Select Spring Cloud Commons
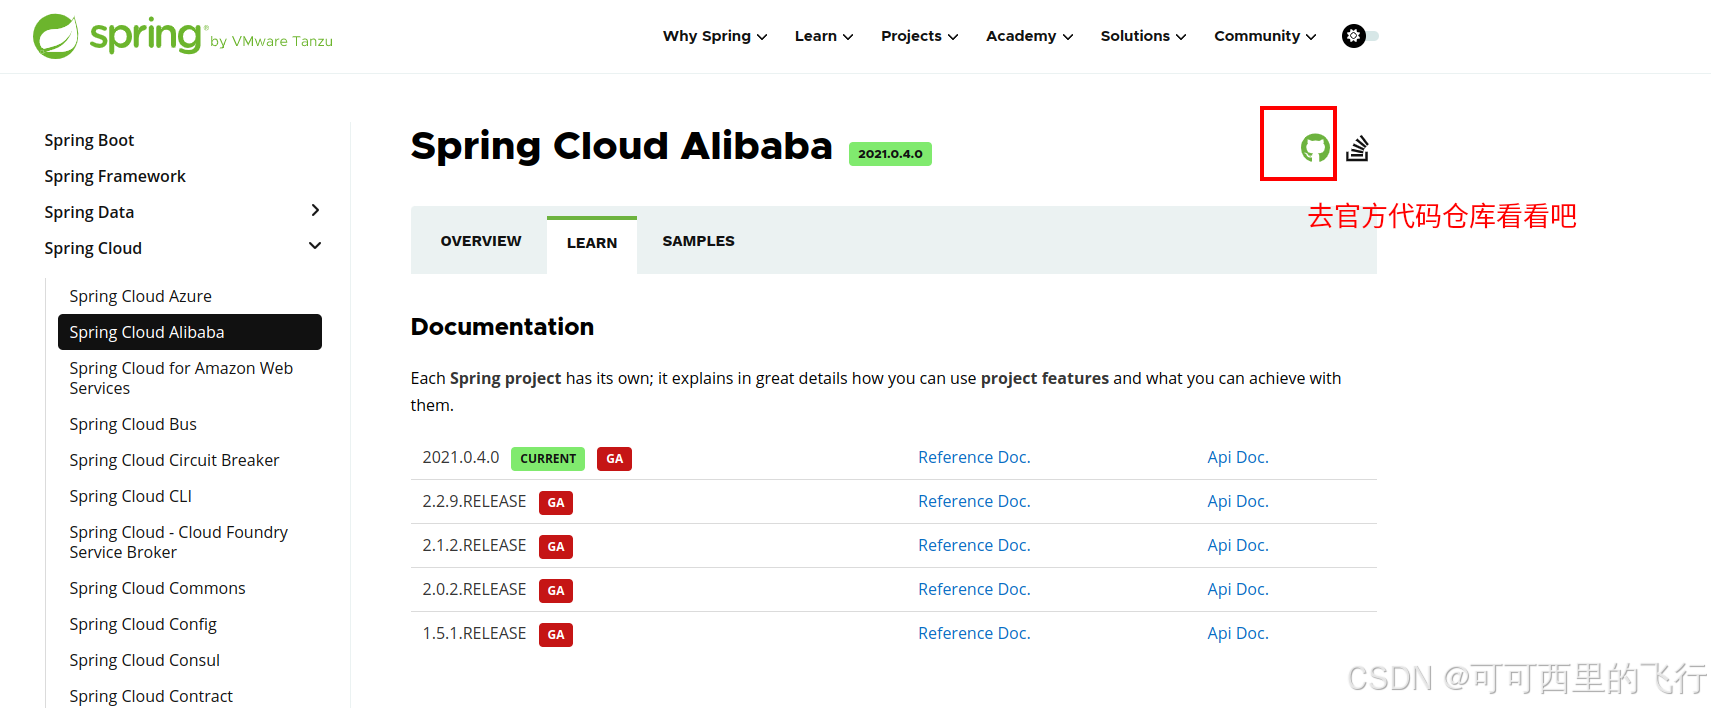Image resolution: width=1711 pixels, height=708 pixels. pyautogui.click(x=157, y=588)
